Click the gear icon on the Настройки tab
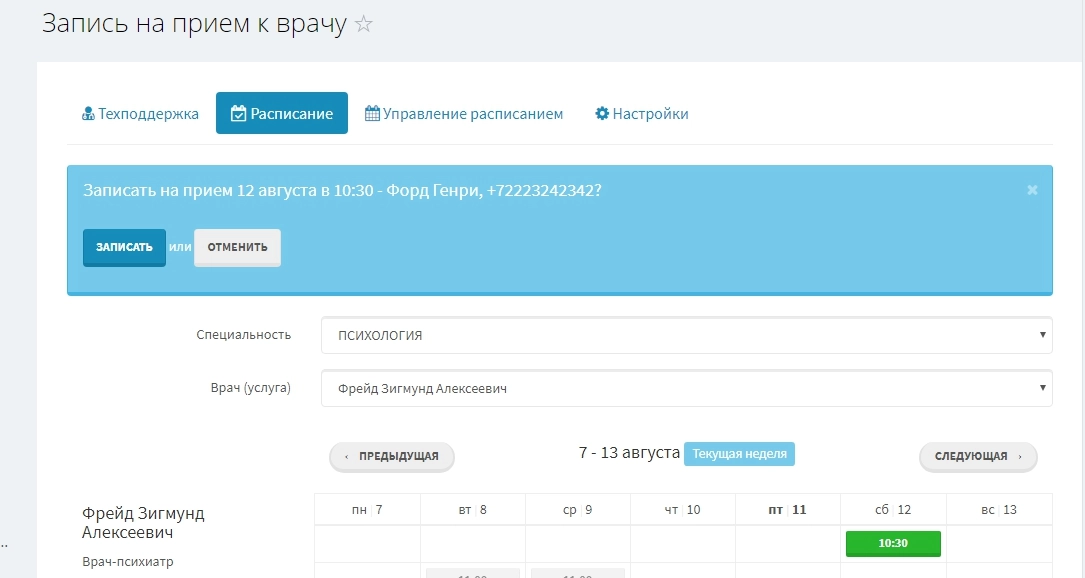Image resolution: width=1085 pixels, height=578 pixels. tap(601, 113)
